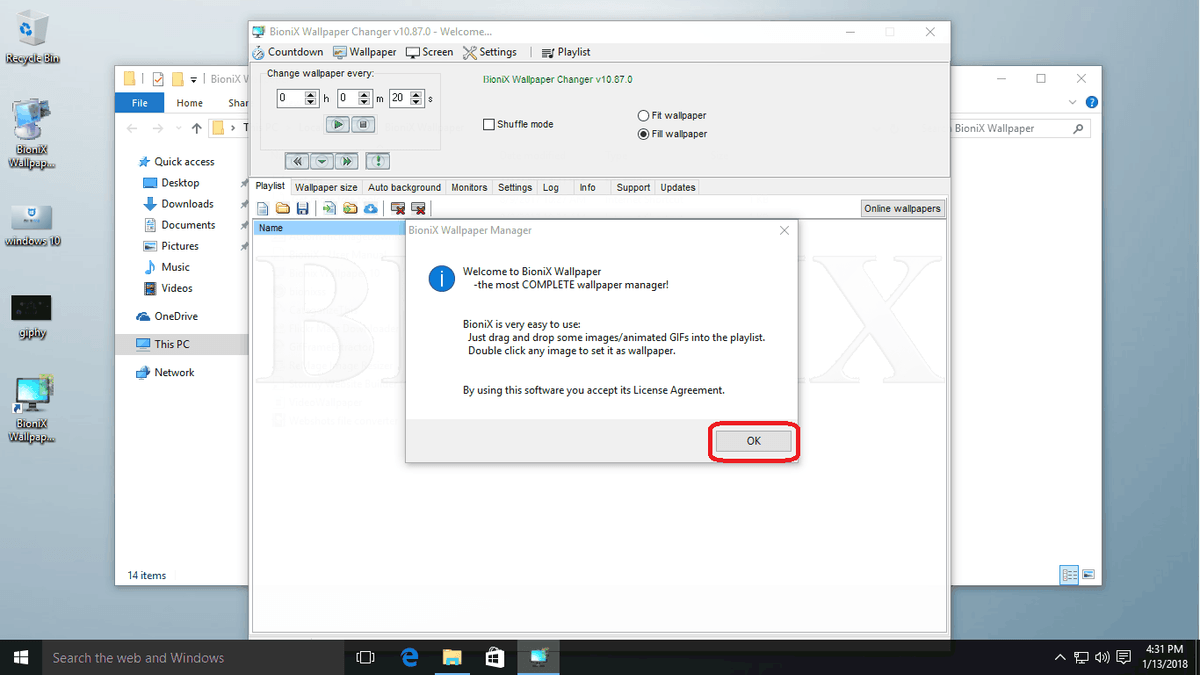1200x675 pixels.
Task: Open the Auto background tab
Action: point(404,187)
